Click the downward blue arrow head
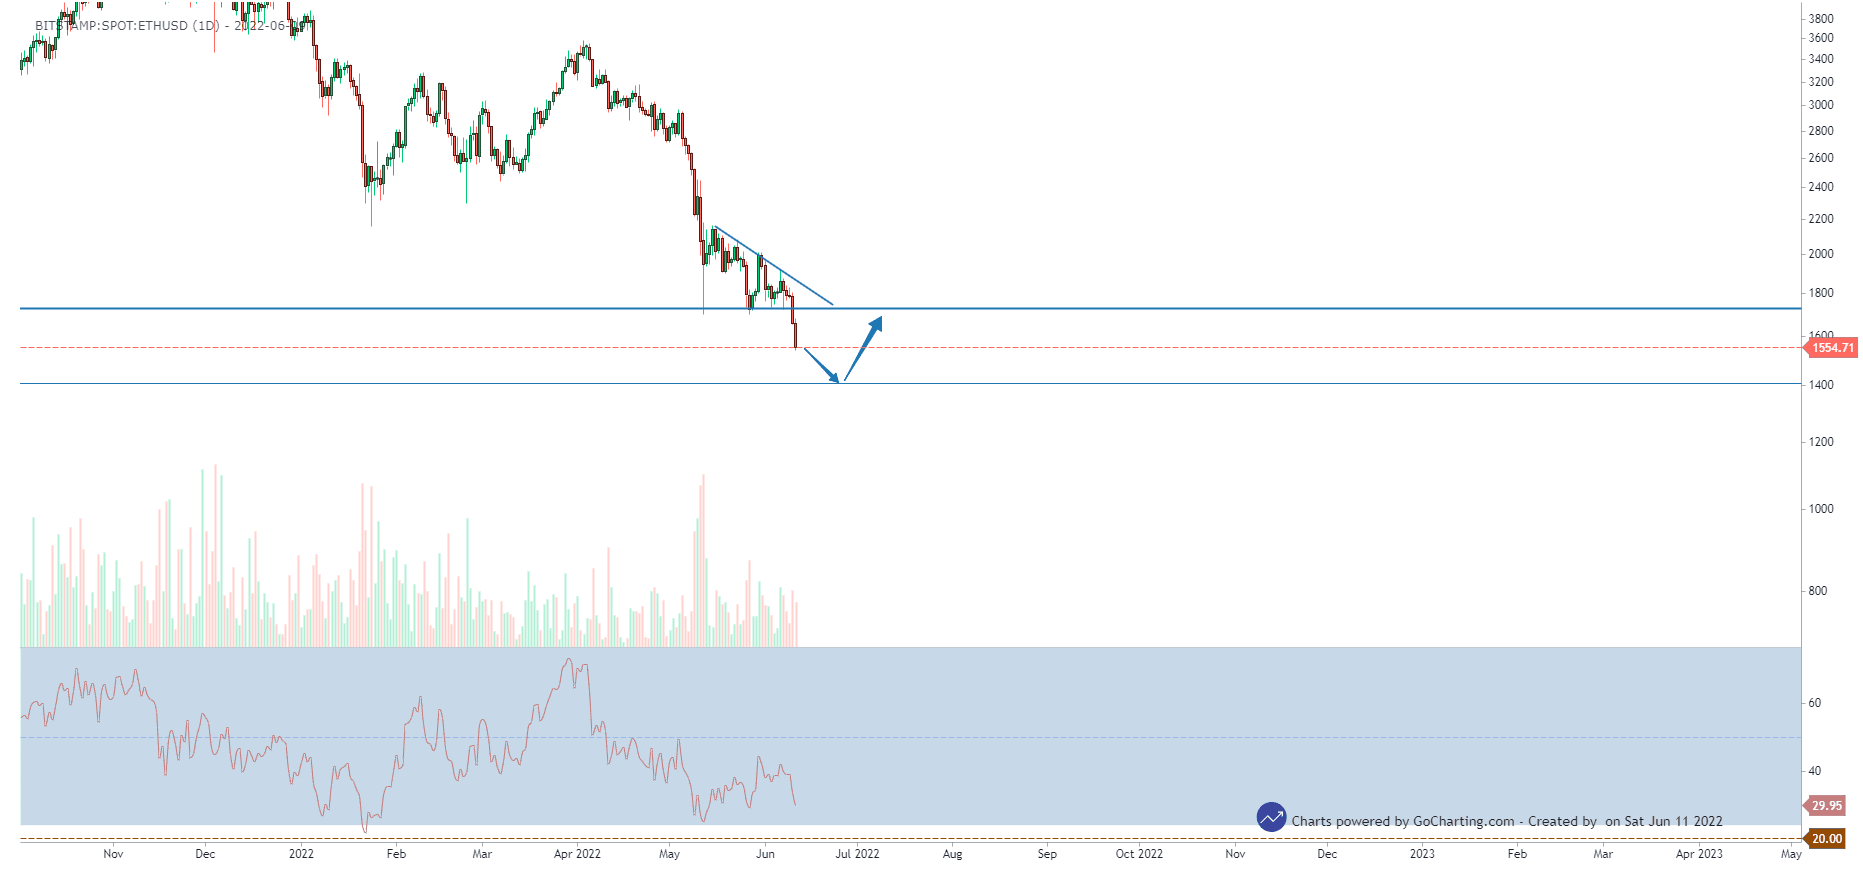The height and width of the screenshot is (876, 1863). pyautogui.click(x=834, y=377)
